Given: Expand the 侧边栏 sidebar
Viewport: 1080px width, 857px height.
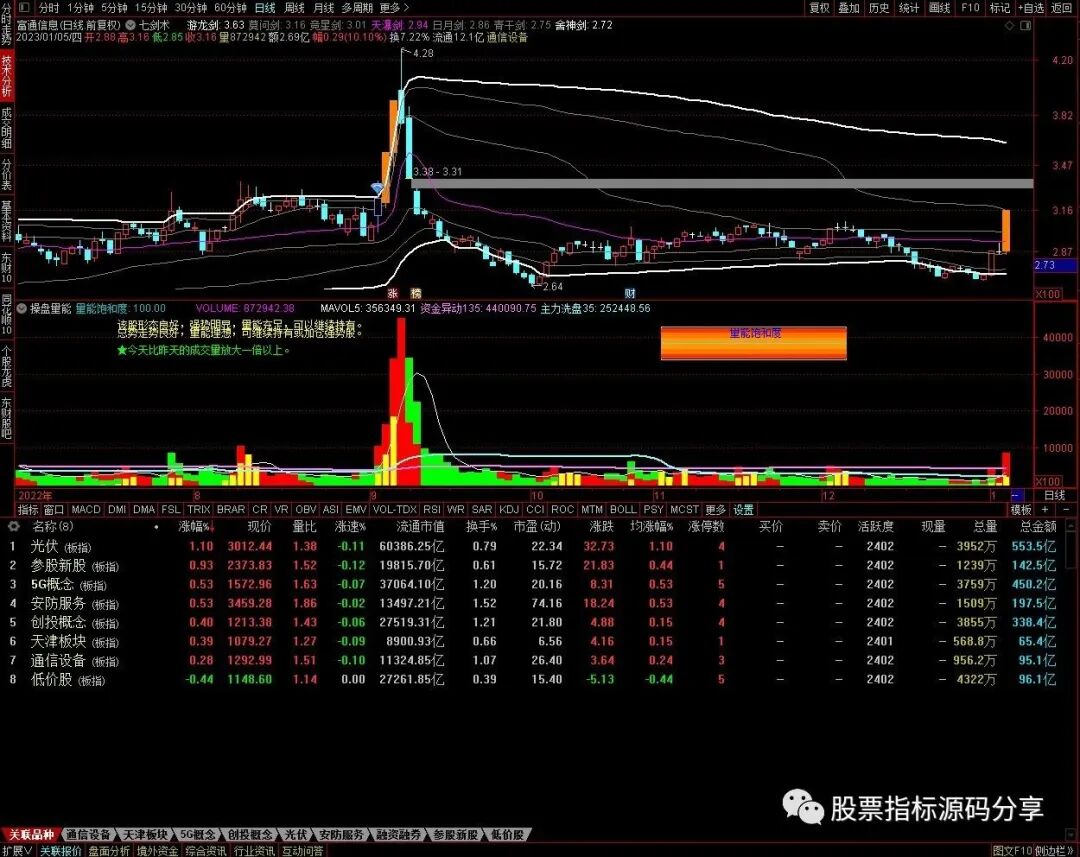Looking at the screenshot, I should point(1055,851).
